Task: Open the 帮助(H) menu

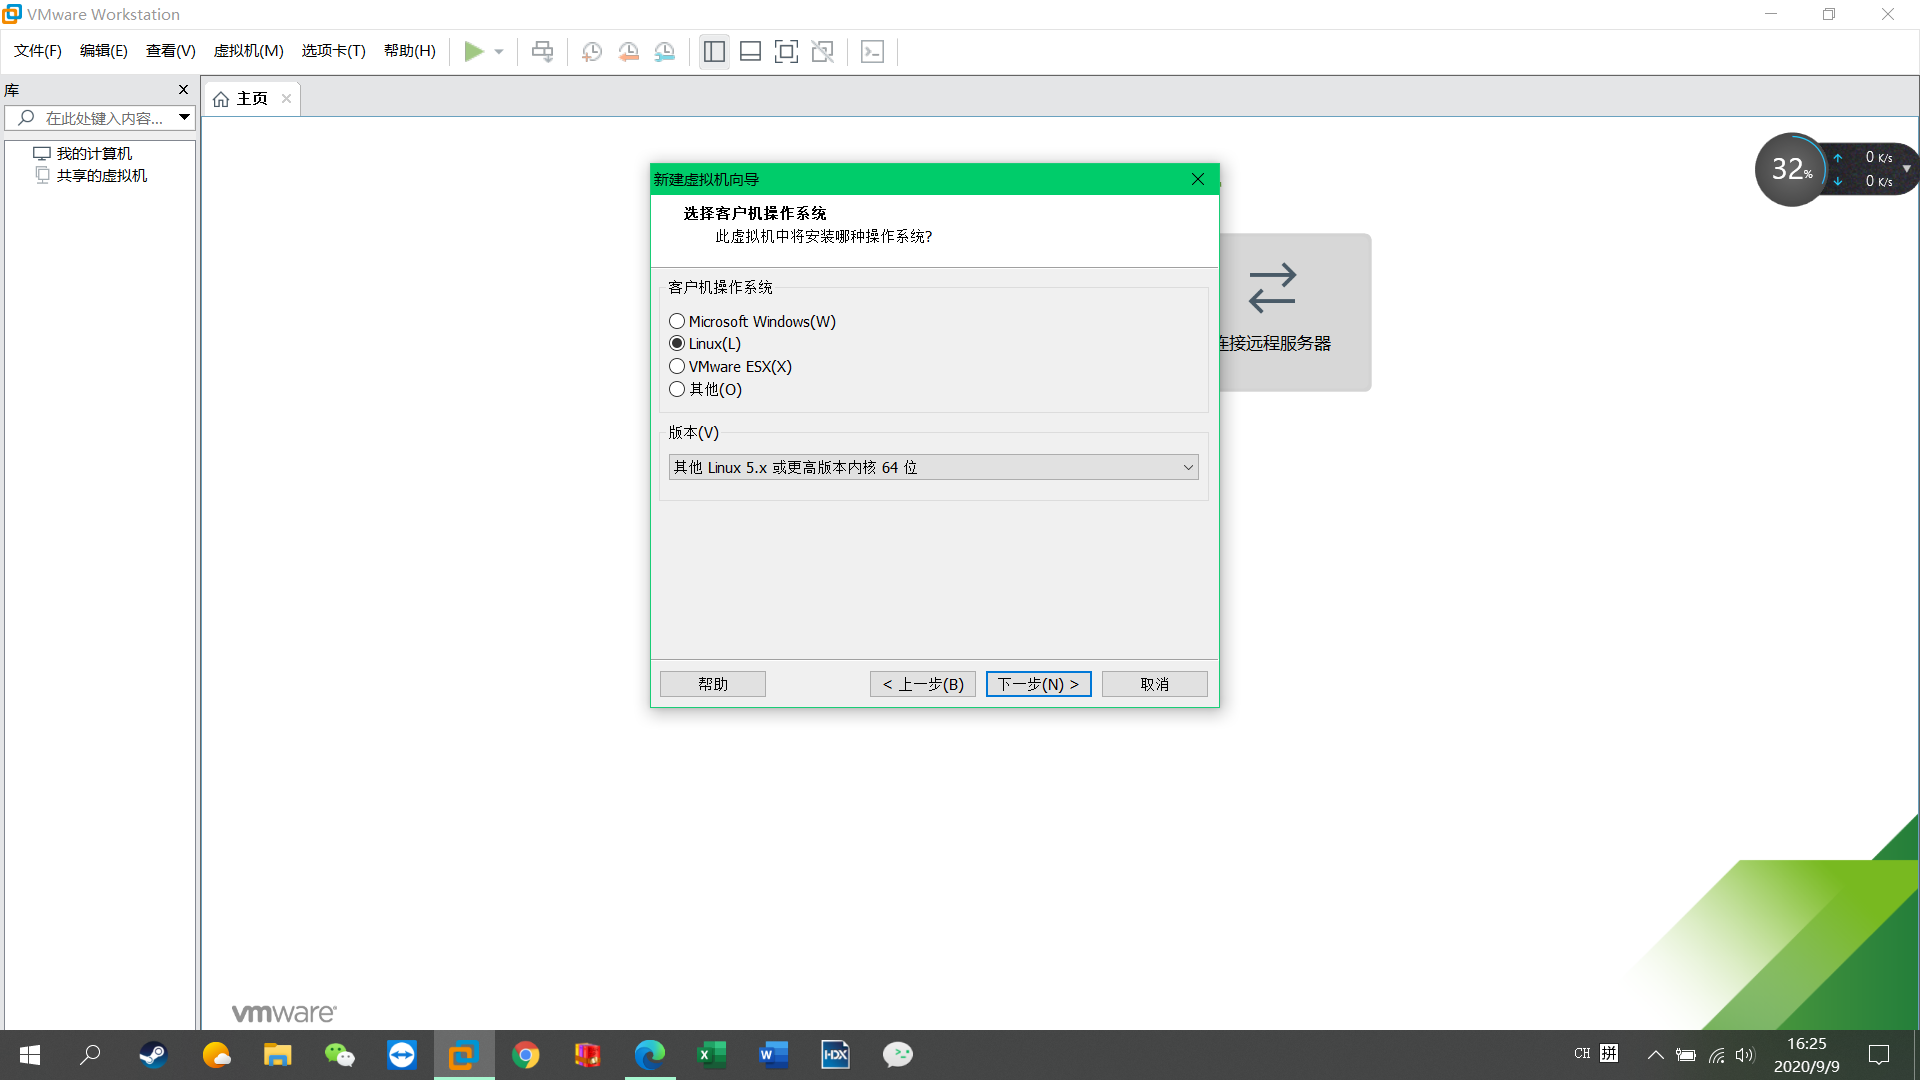Action: click(410, 51)
